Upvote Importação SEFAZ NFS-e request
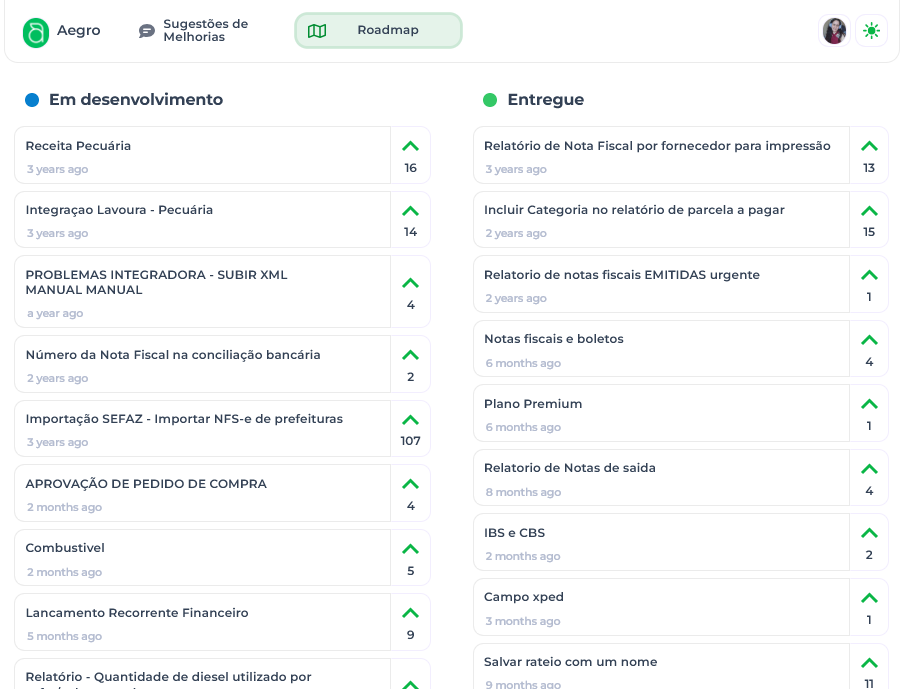Screen dimensions: 901x689 pos(410,420)
